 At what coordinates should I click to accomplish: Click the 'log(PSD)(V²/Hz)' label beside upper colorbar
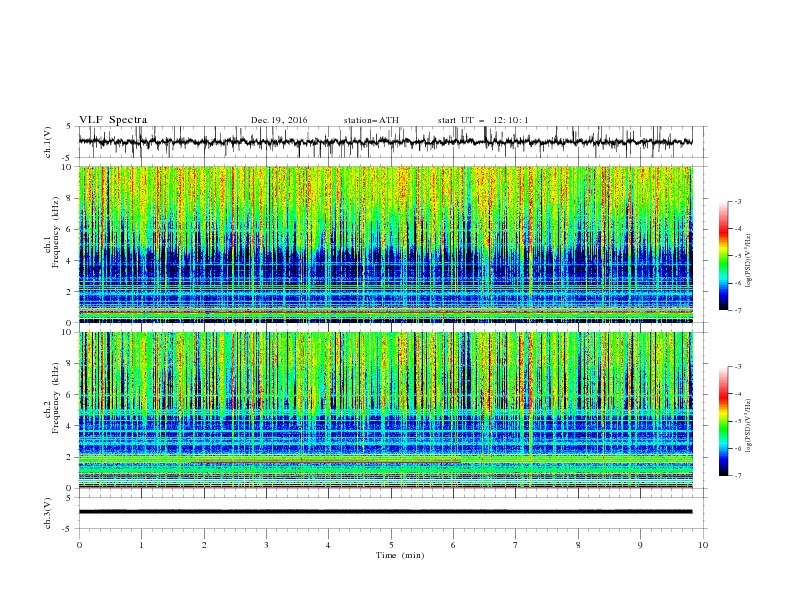tap(748, 261)
